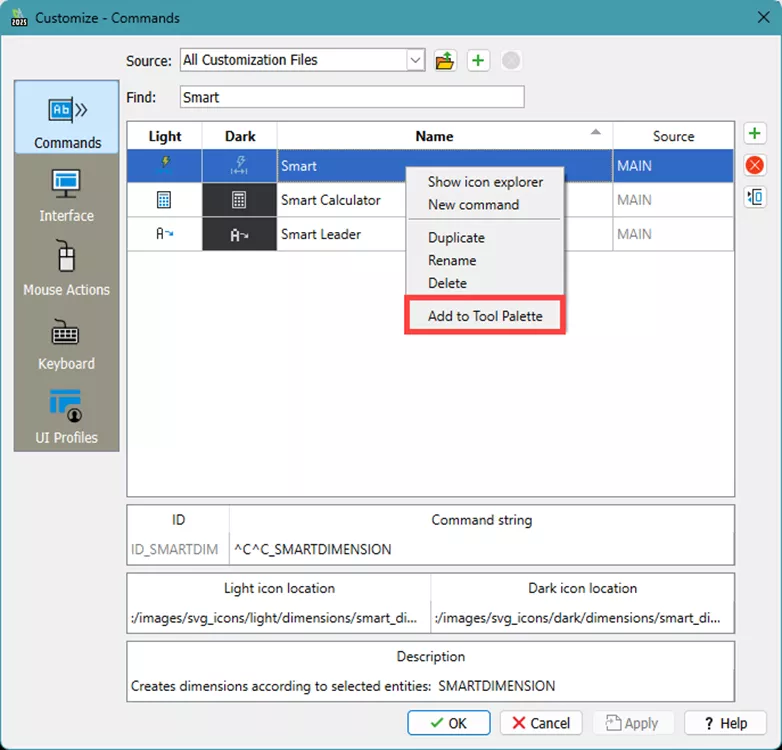The height and width of the screenshot is (750, 782).
Task: Click the red delete command icon
Action: [x=755, y=165]
